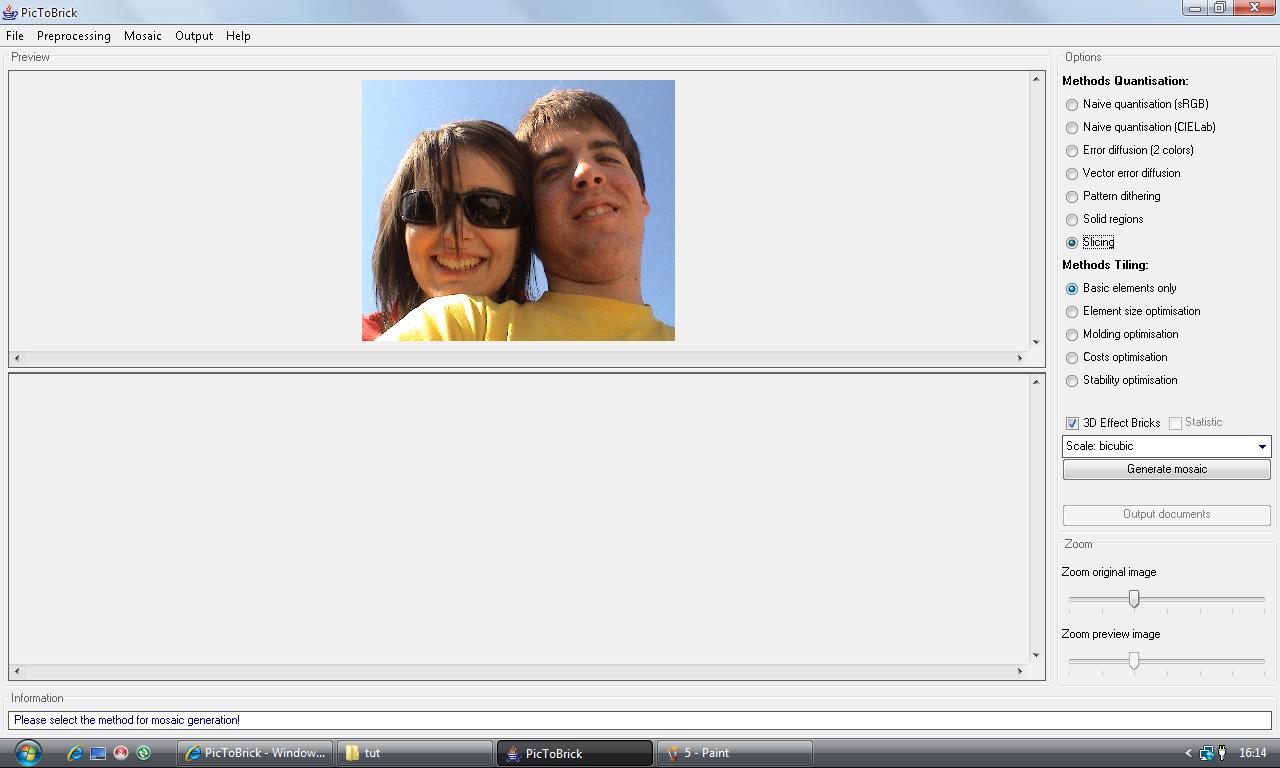The height and width of the screenshot is (768, 1280).
Task: Show hidden system tray icons arrow
Action: pos(1188,753)
